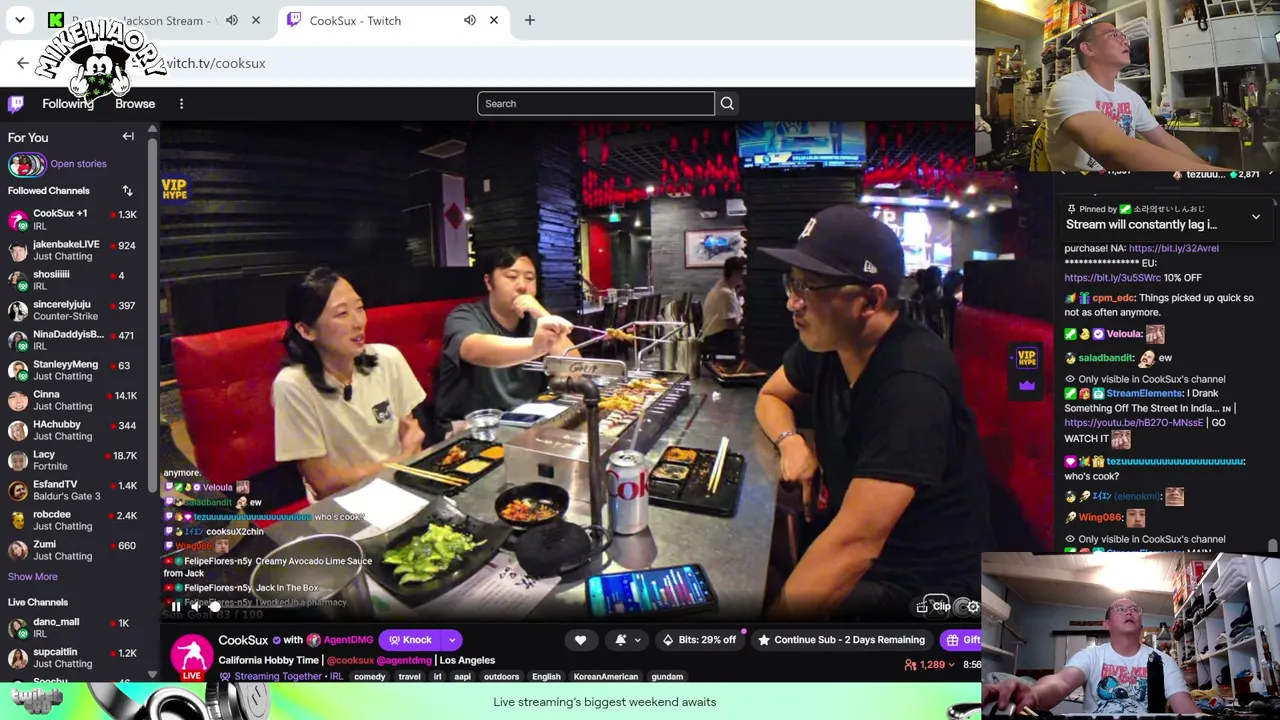Open CookSux channel name link
This screenshot has height=720, width=1280.
[243, 640]
